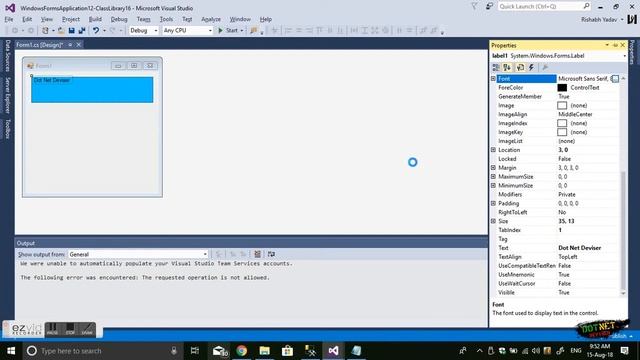Open the File menu

pyautogui.click(x=9, y=19)
